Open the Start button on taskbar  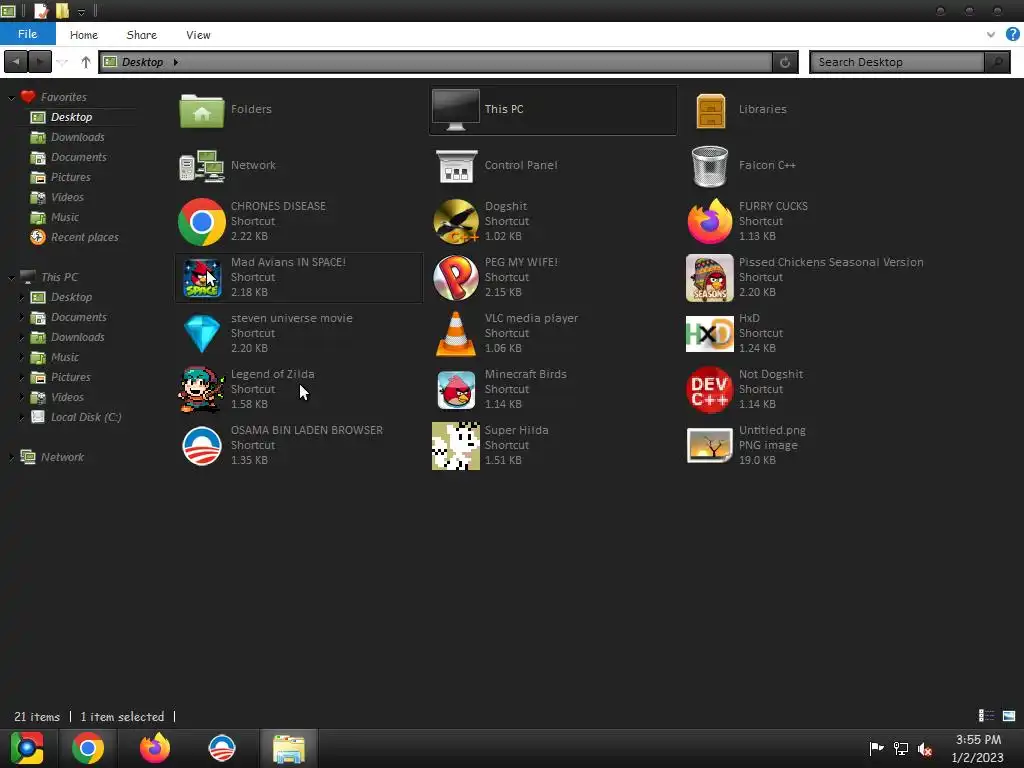[x=27, y=748]
